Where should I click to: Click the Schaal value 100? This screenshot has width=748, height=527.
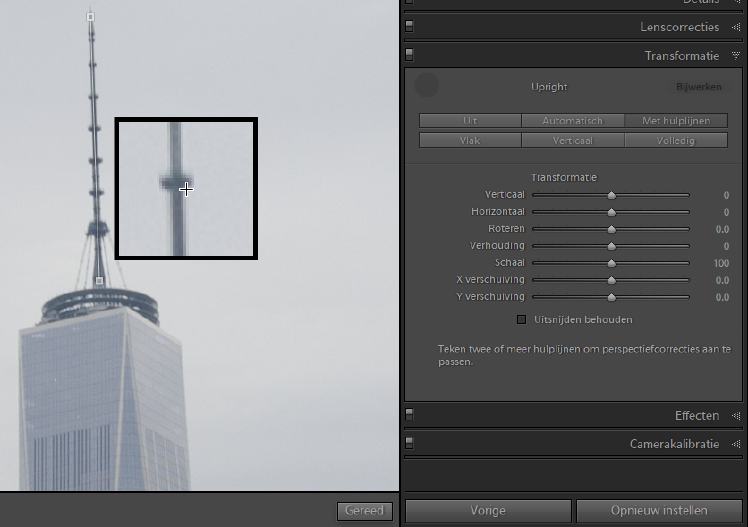[721, 263]
